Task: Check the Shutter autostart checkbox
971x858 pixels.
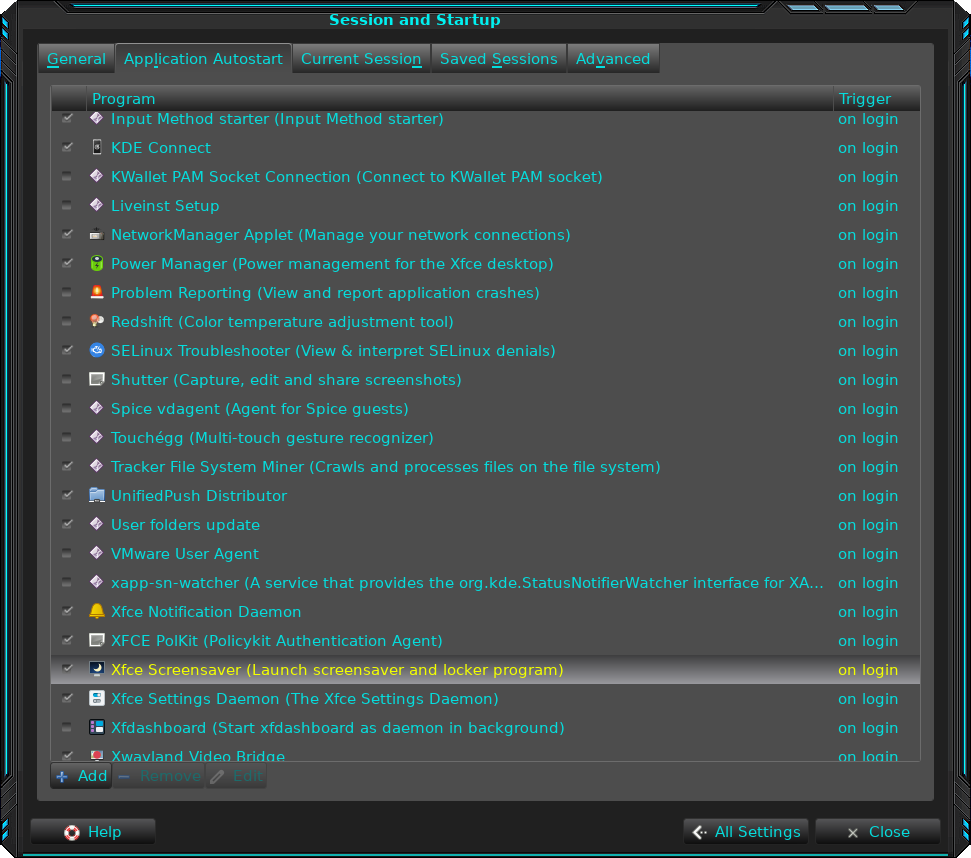Action: tap(67, 379)
